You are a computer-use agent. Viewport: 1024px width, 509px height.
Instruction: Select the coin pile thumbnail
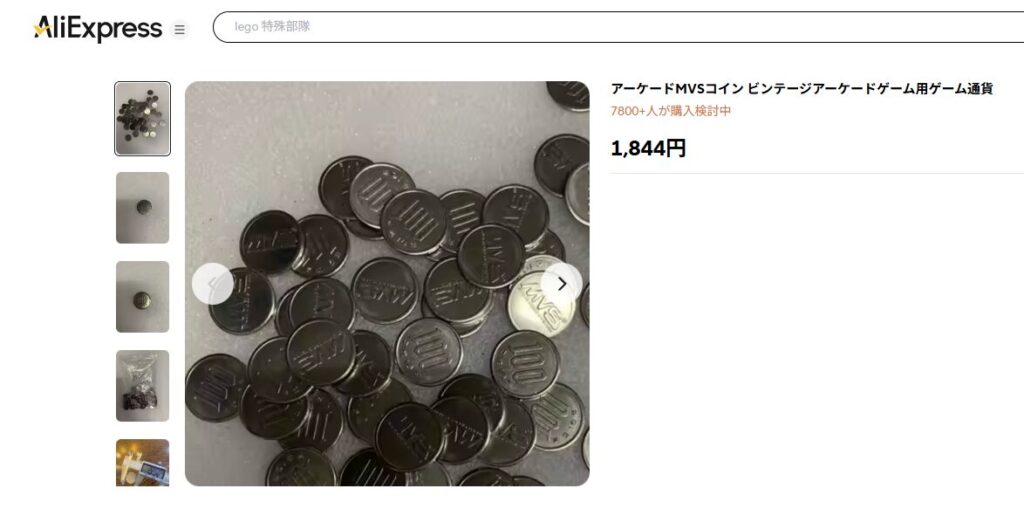click(x=142, y=118)
